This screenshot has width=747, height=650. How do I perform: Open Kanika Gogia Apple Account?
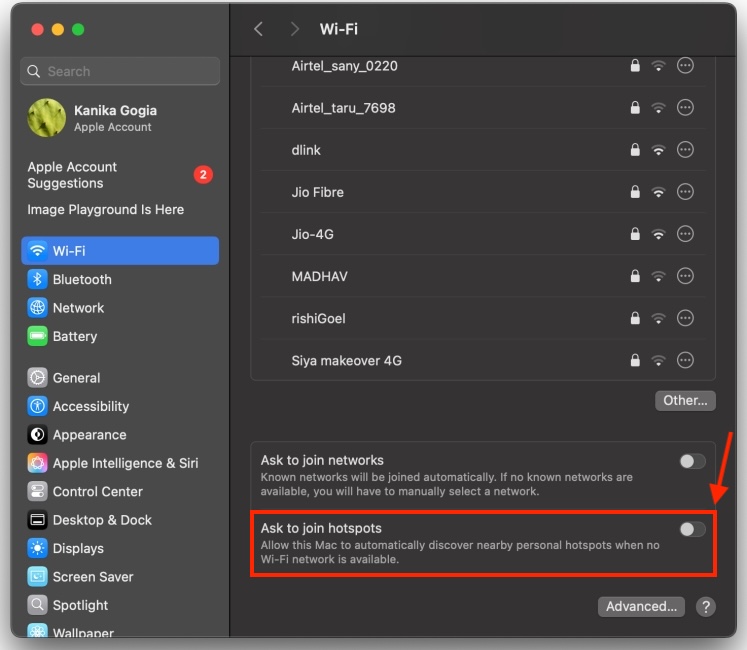point(120,118)
